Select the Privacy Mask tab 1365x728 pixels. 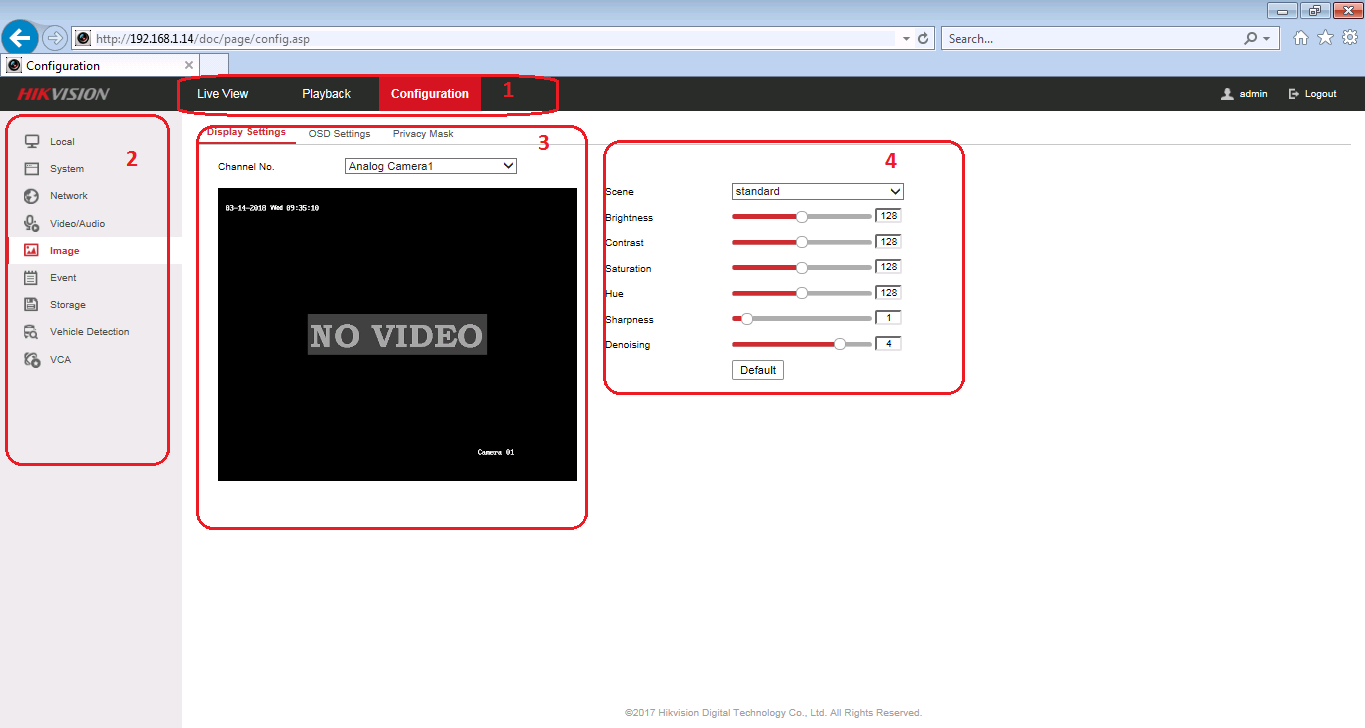[422, 134]
